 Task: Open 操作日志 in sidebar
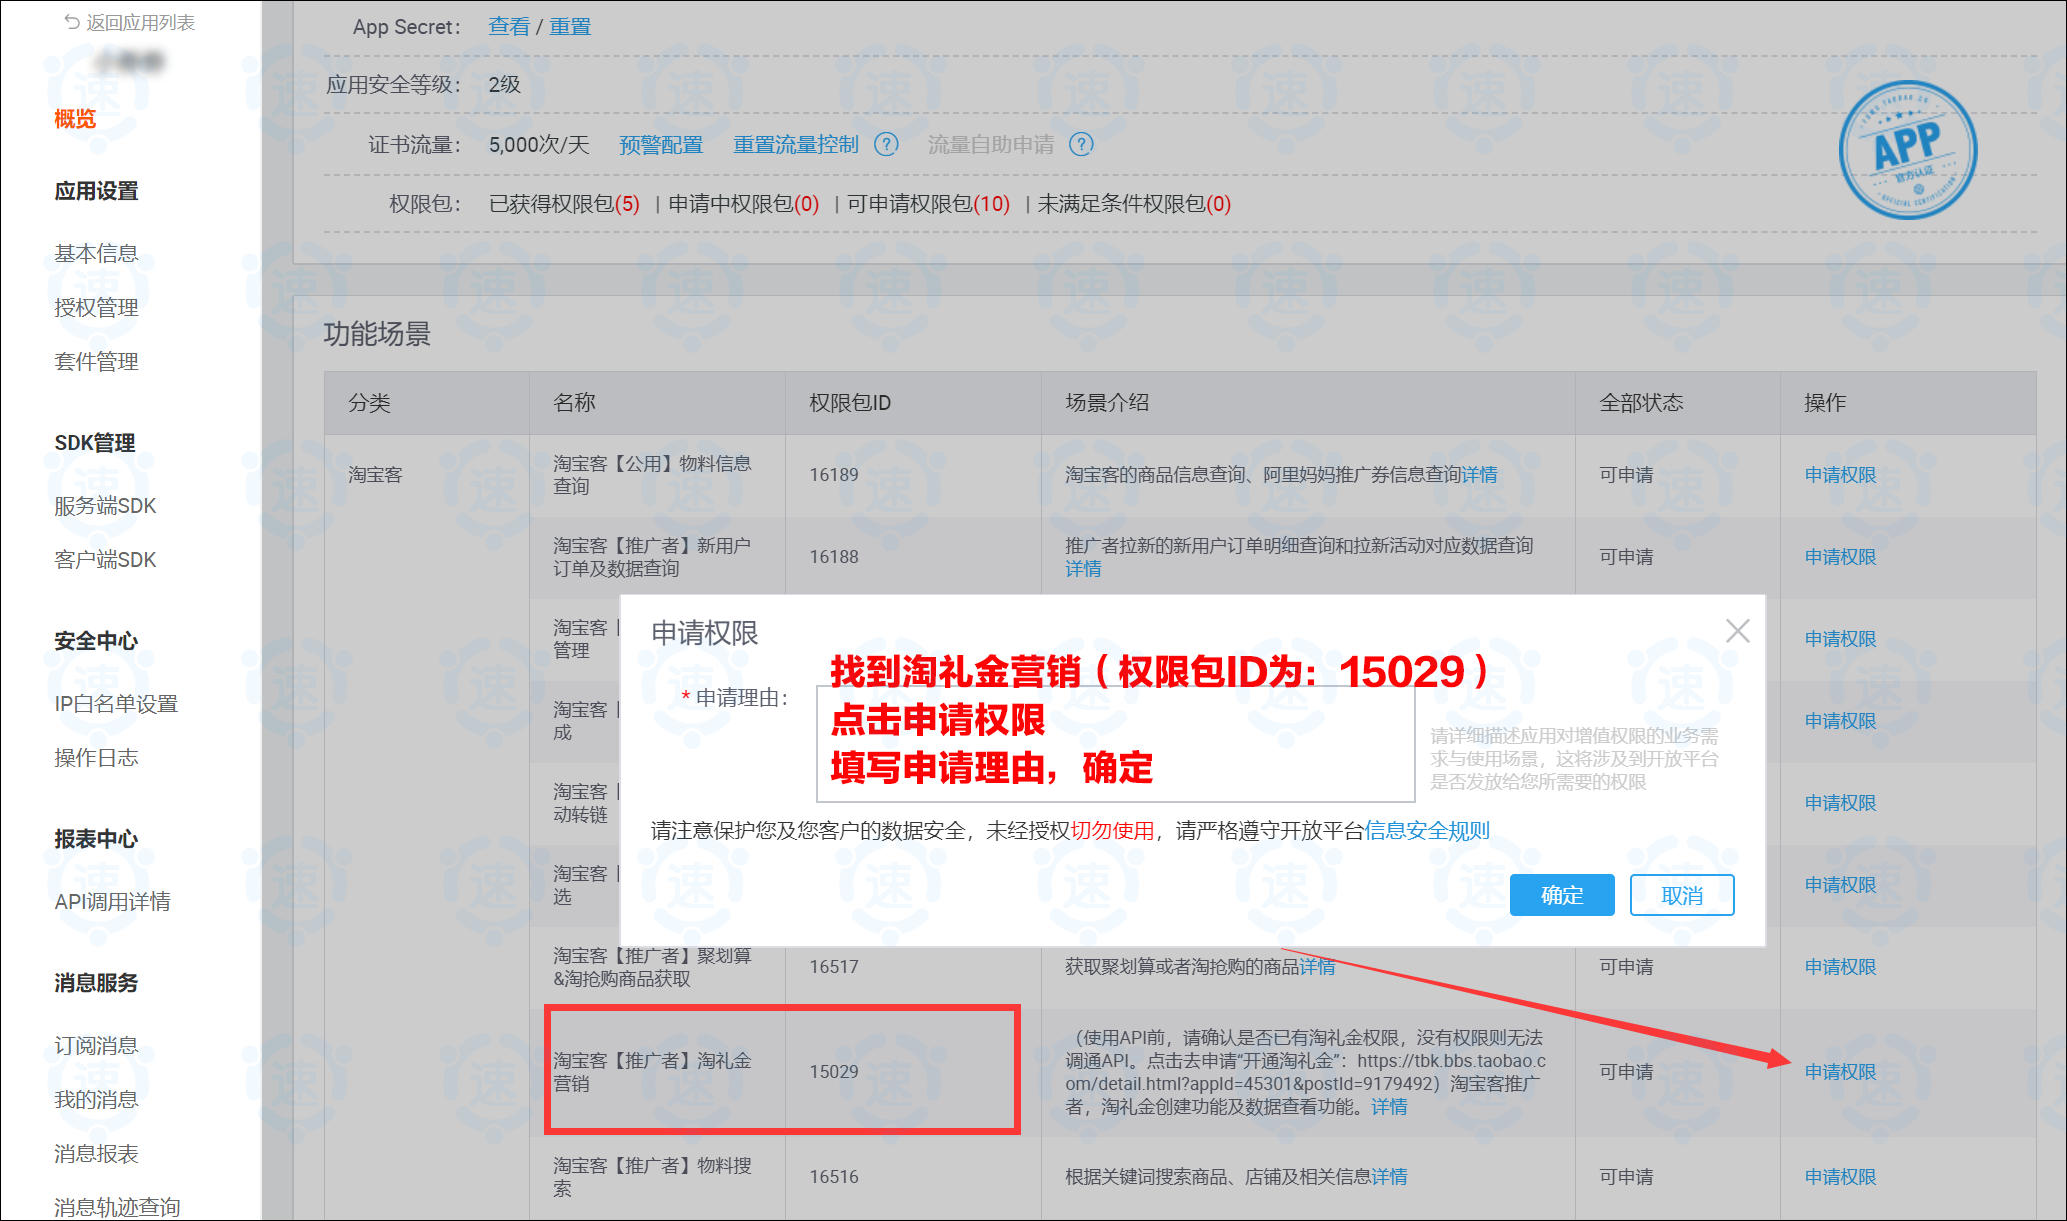(x=96, y=758)
